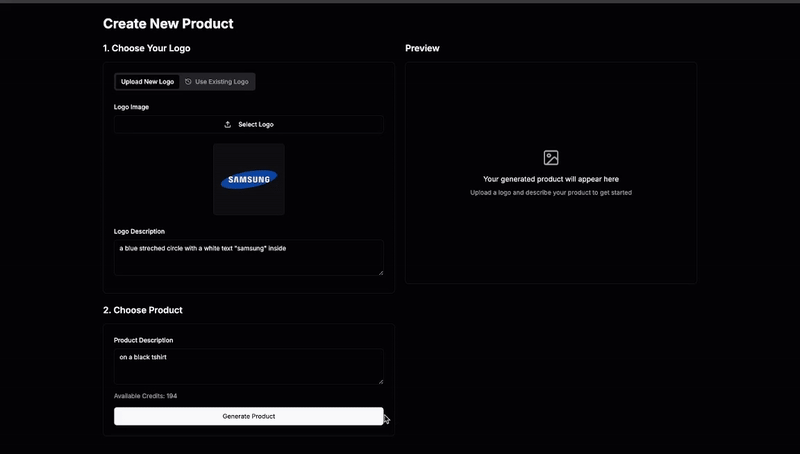Click the 'Logo Image' label
Image resolution: width=800 pixels, height=454 pixels.
coord(132,107)
